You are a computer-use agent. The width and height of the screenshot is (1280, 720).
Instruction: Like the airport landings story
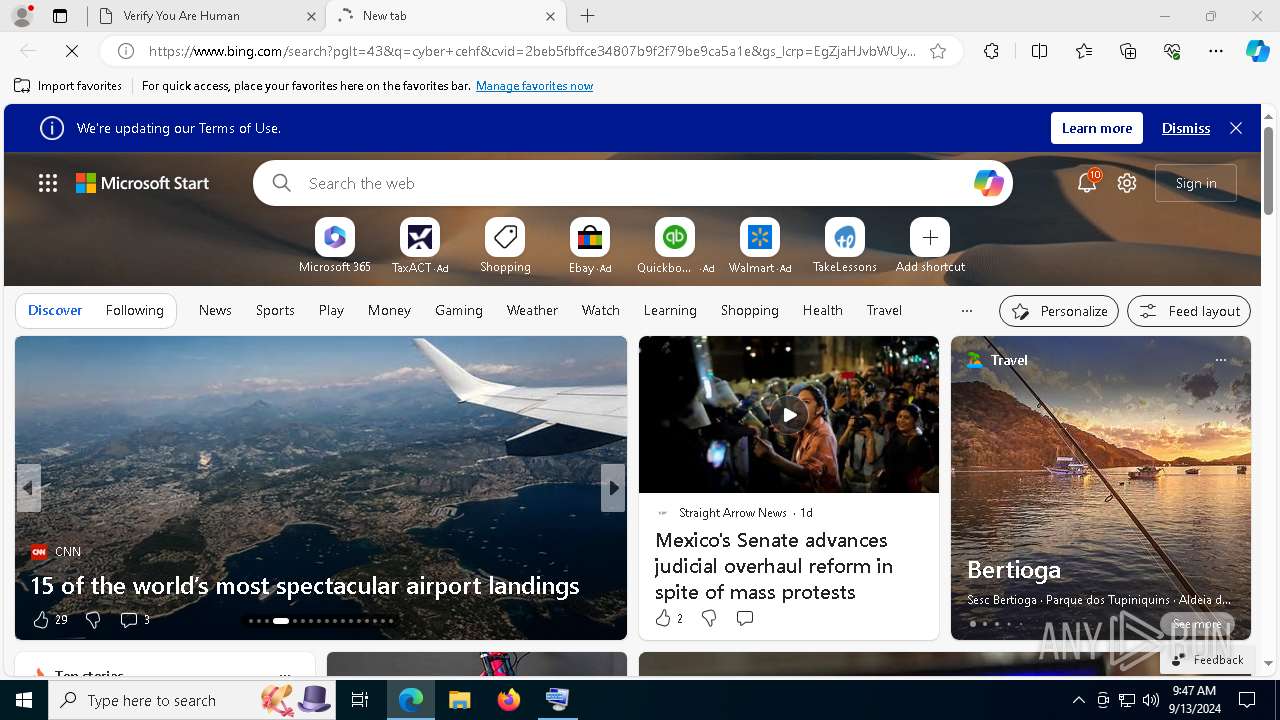coord(41,620)
